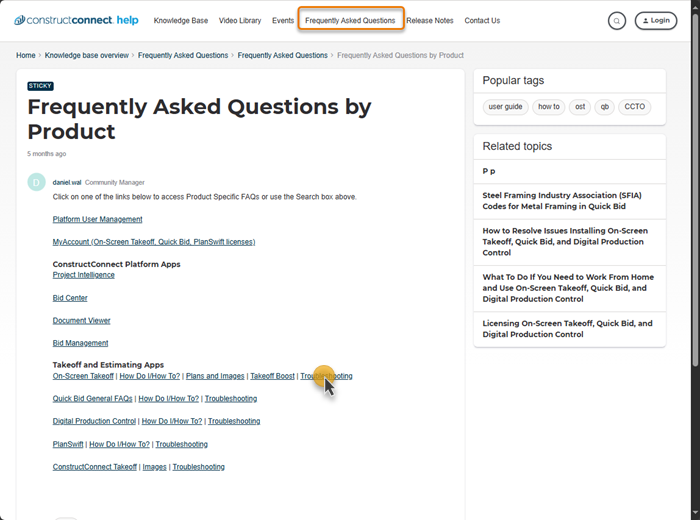Open Troubleshooting in ConstructConnect Takeoff row

(199, 467)
